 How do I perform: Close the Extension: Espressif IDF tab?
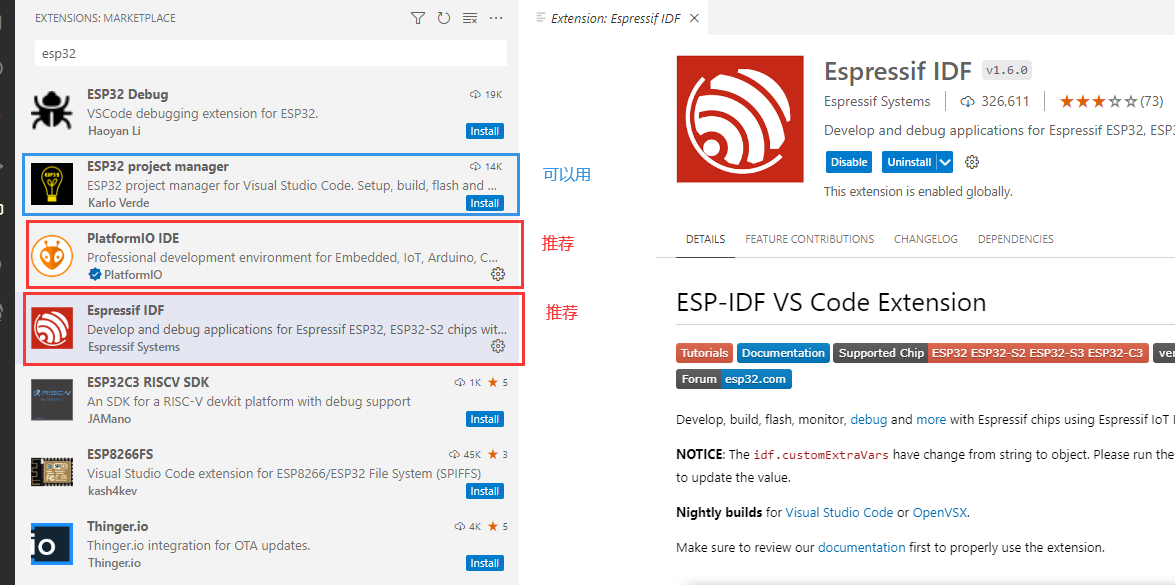pos(694,19)
